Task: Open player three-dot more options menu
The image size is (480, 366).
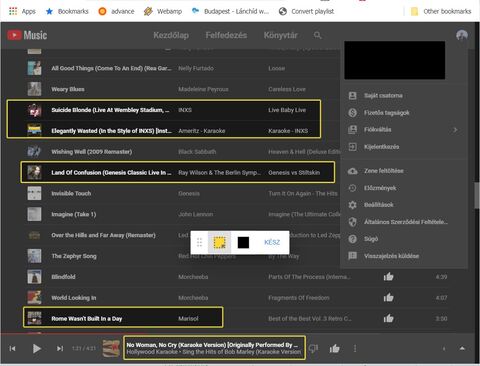Action: [x=355, y=349]
